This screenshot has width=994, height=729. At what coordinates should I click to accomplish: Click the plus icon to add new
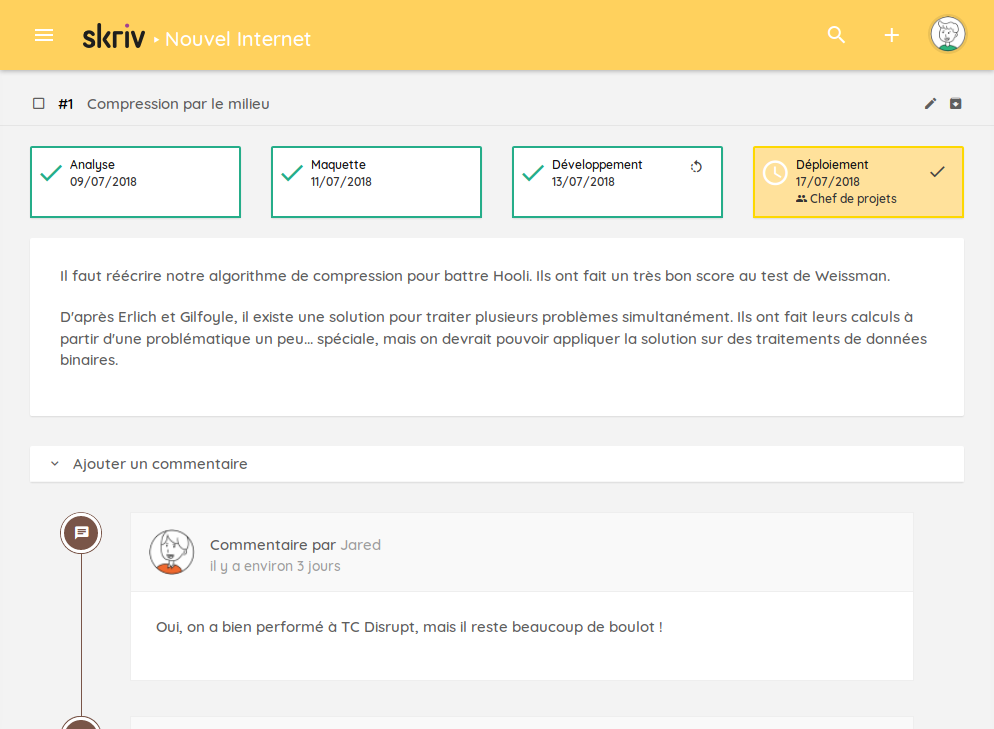coord(891,35)
